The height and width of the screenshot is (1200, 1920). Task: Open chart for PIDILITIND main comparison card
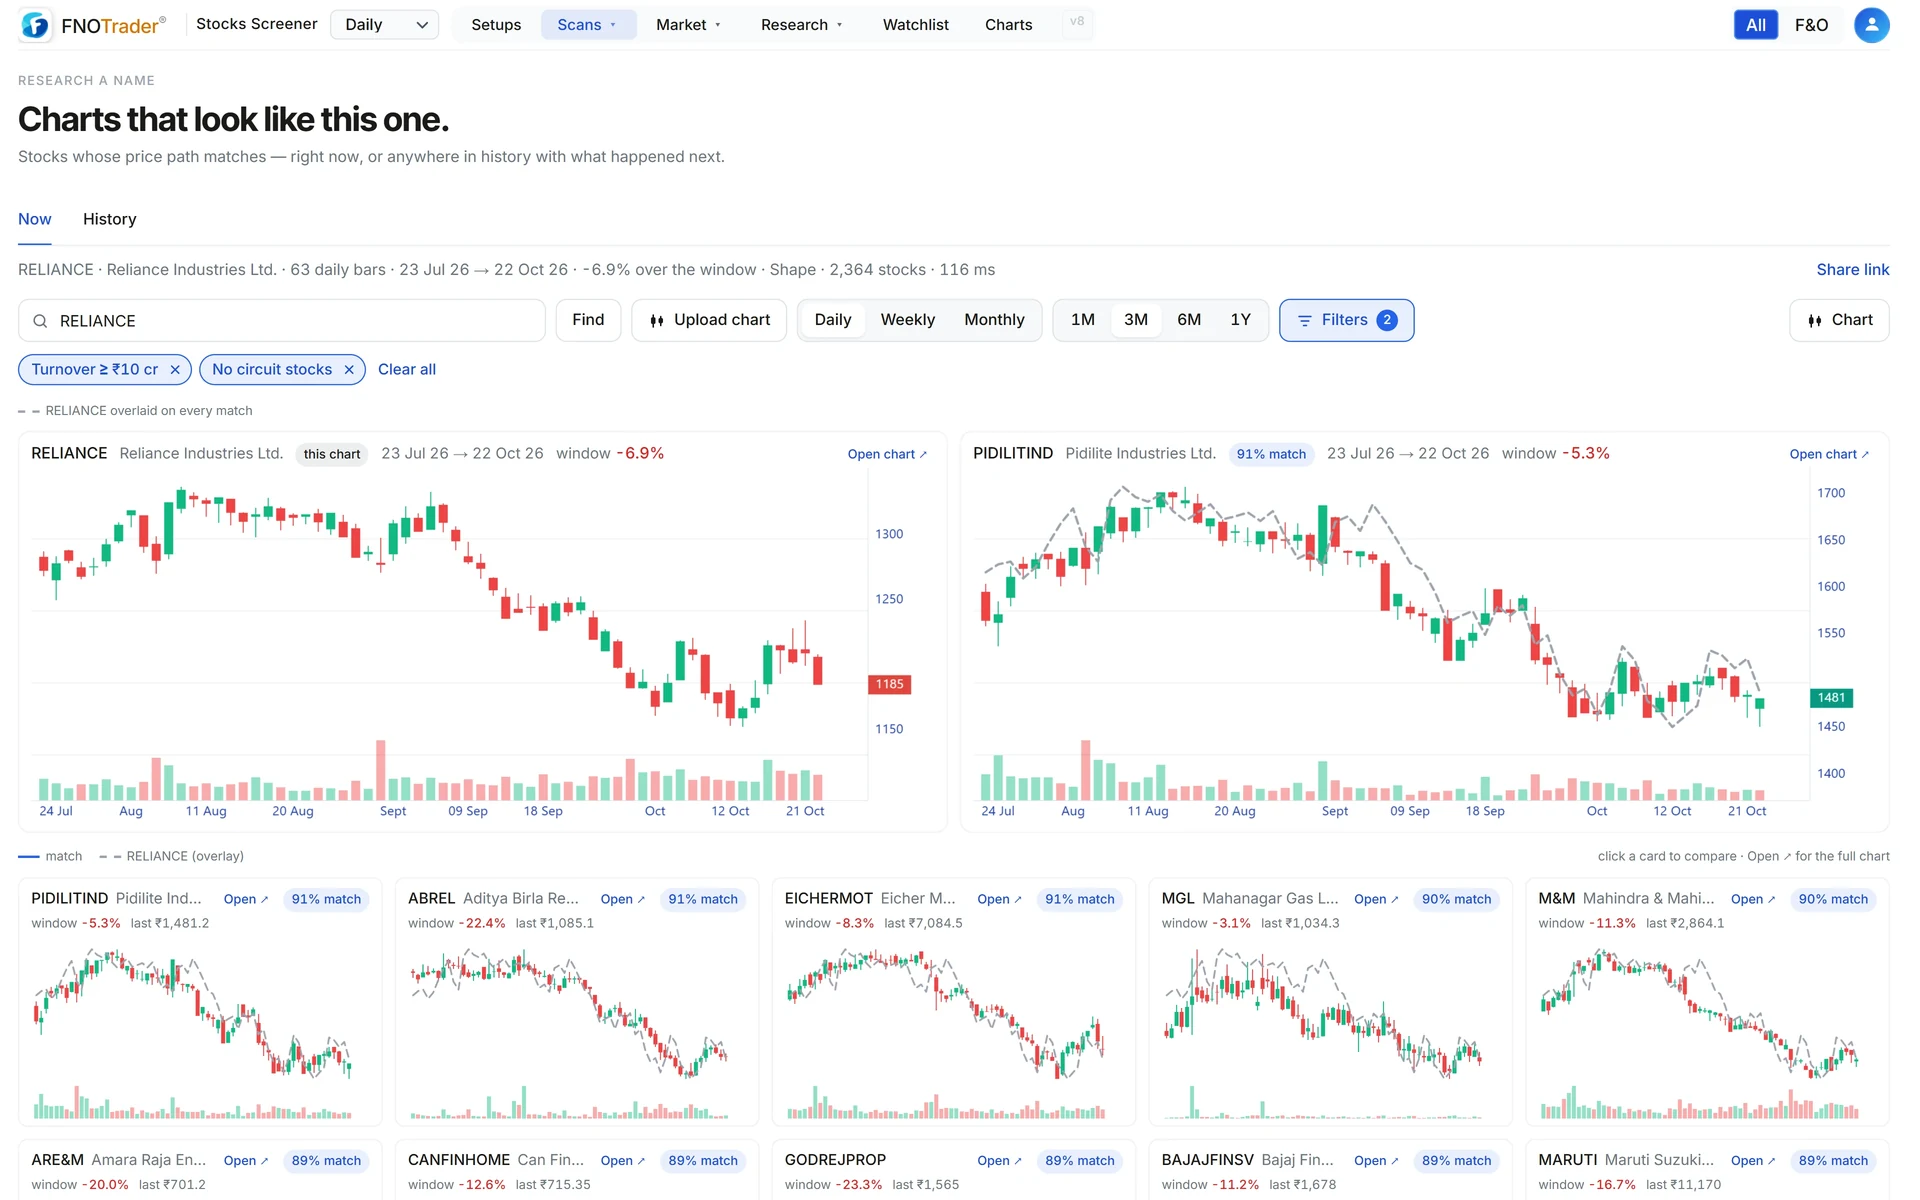coord(1829,454)
